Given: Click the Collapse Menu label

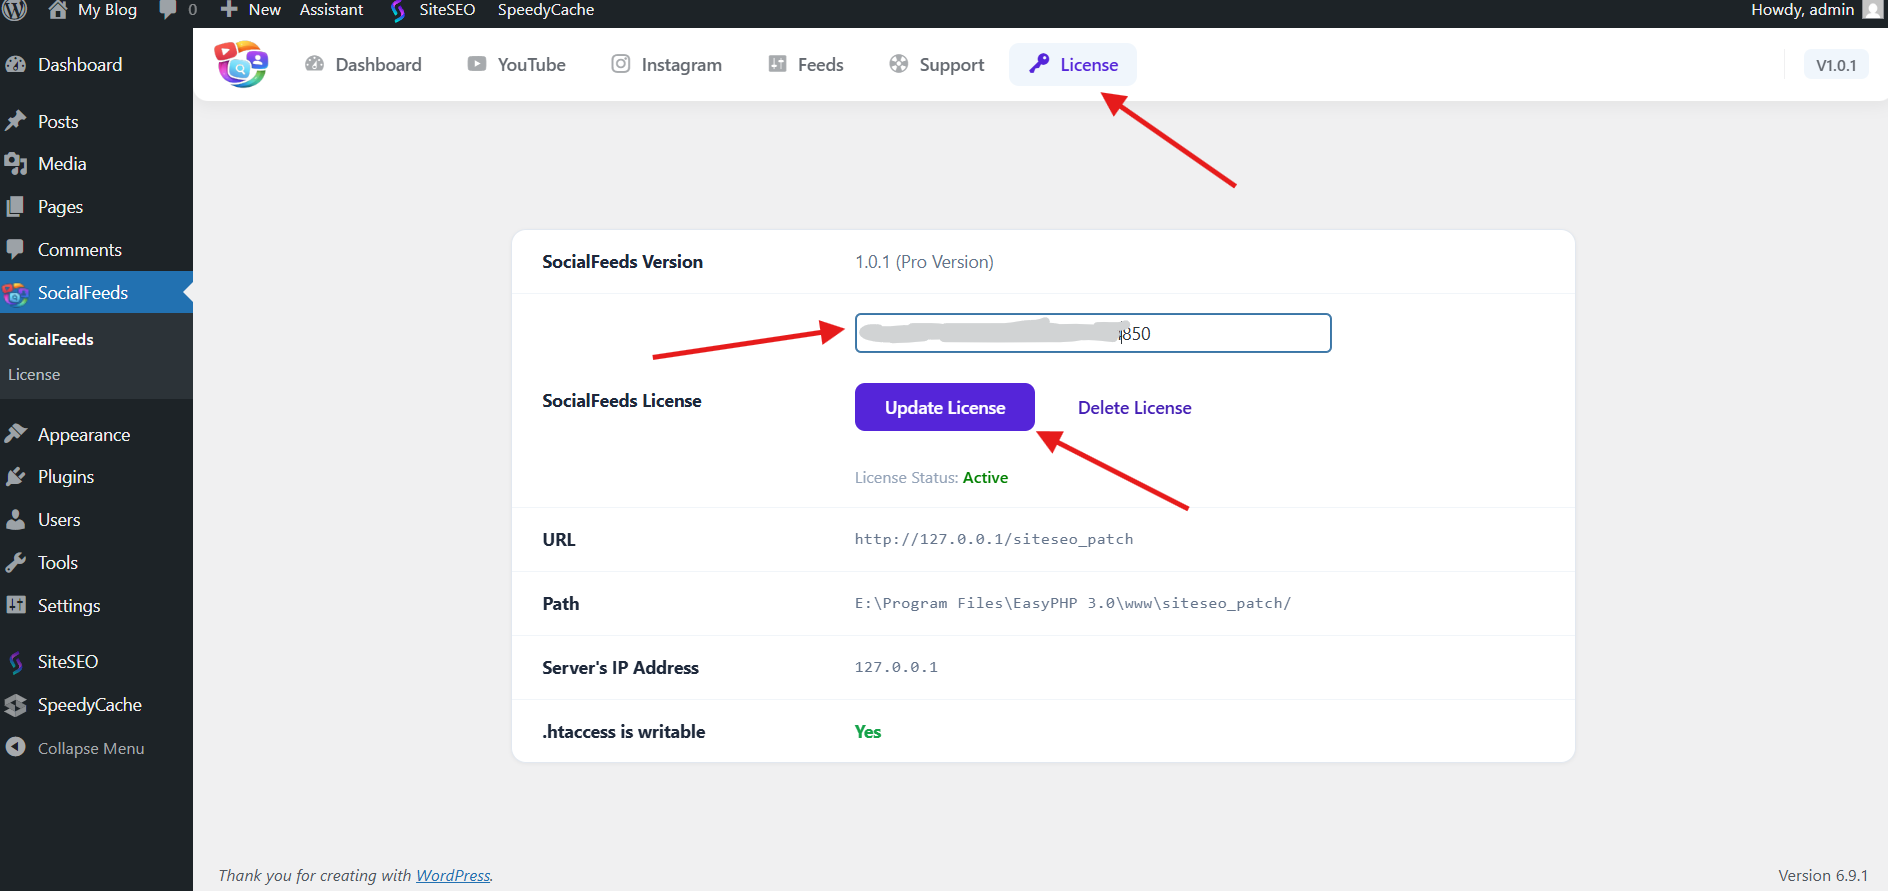Looking at the screenshot, I should [91, 748].
